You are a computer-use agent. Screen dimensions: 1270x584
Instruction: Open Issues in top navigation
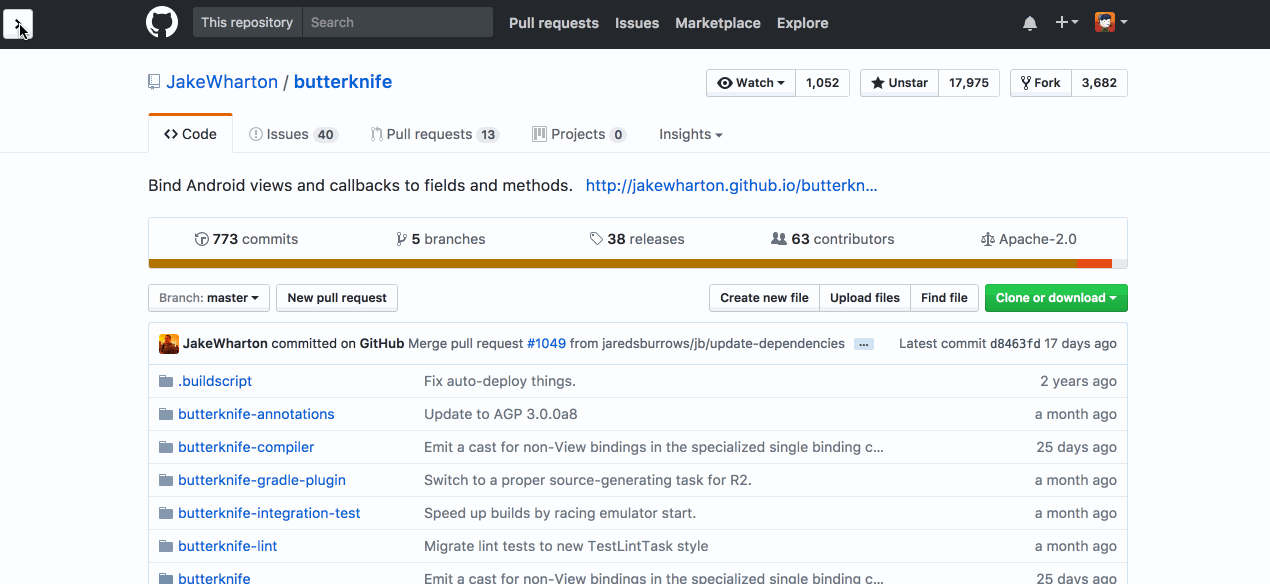click(x=637, y=23)
